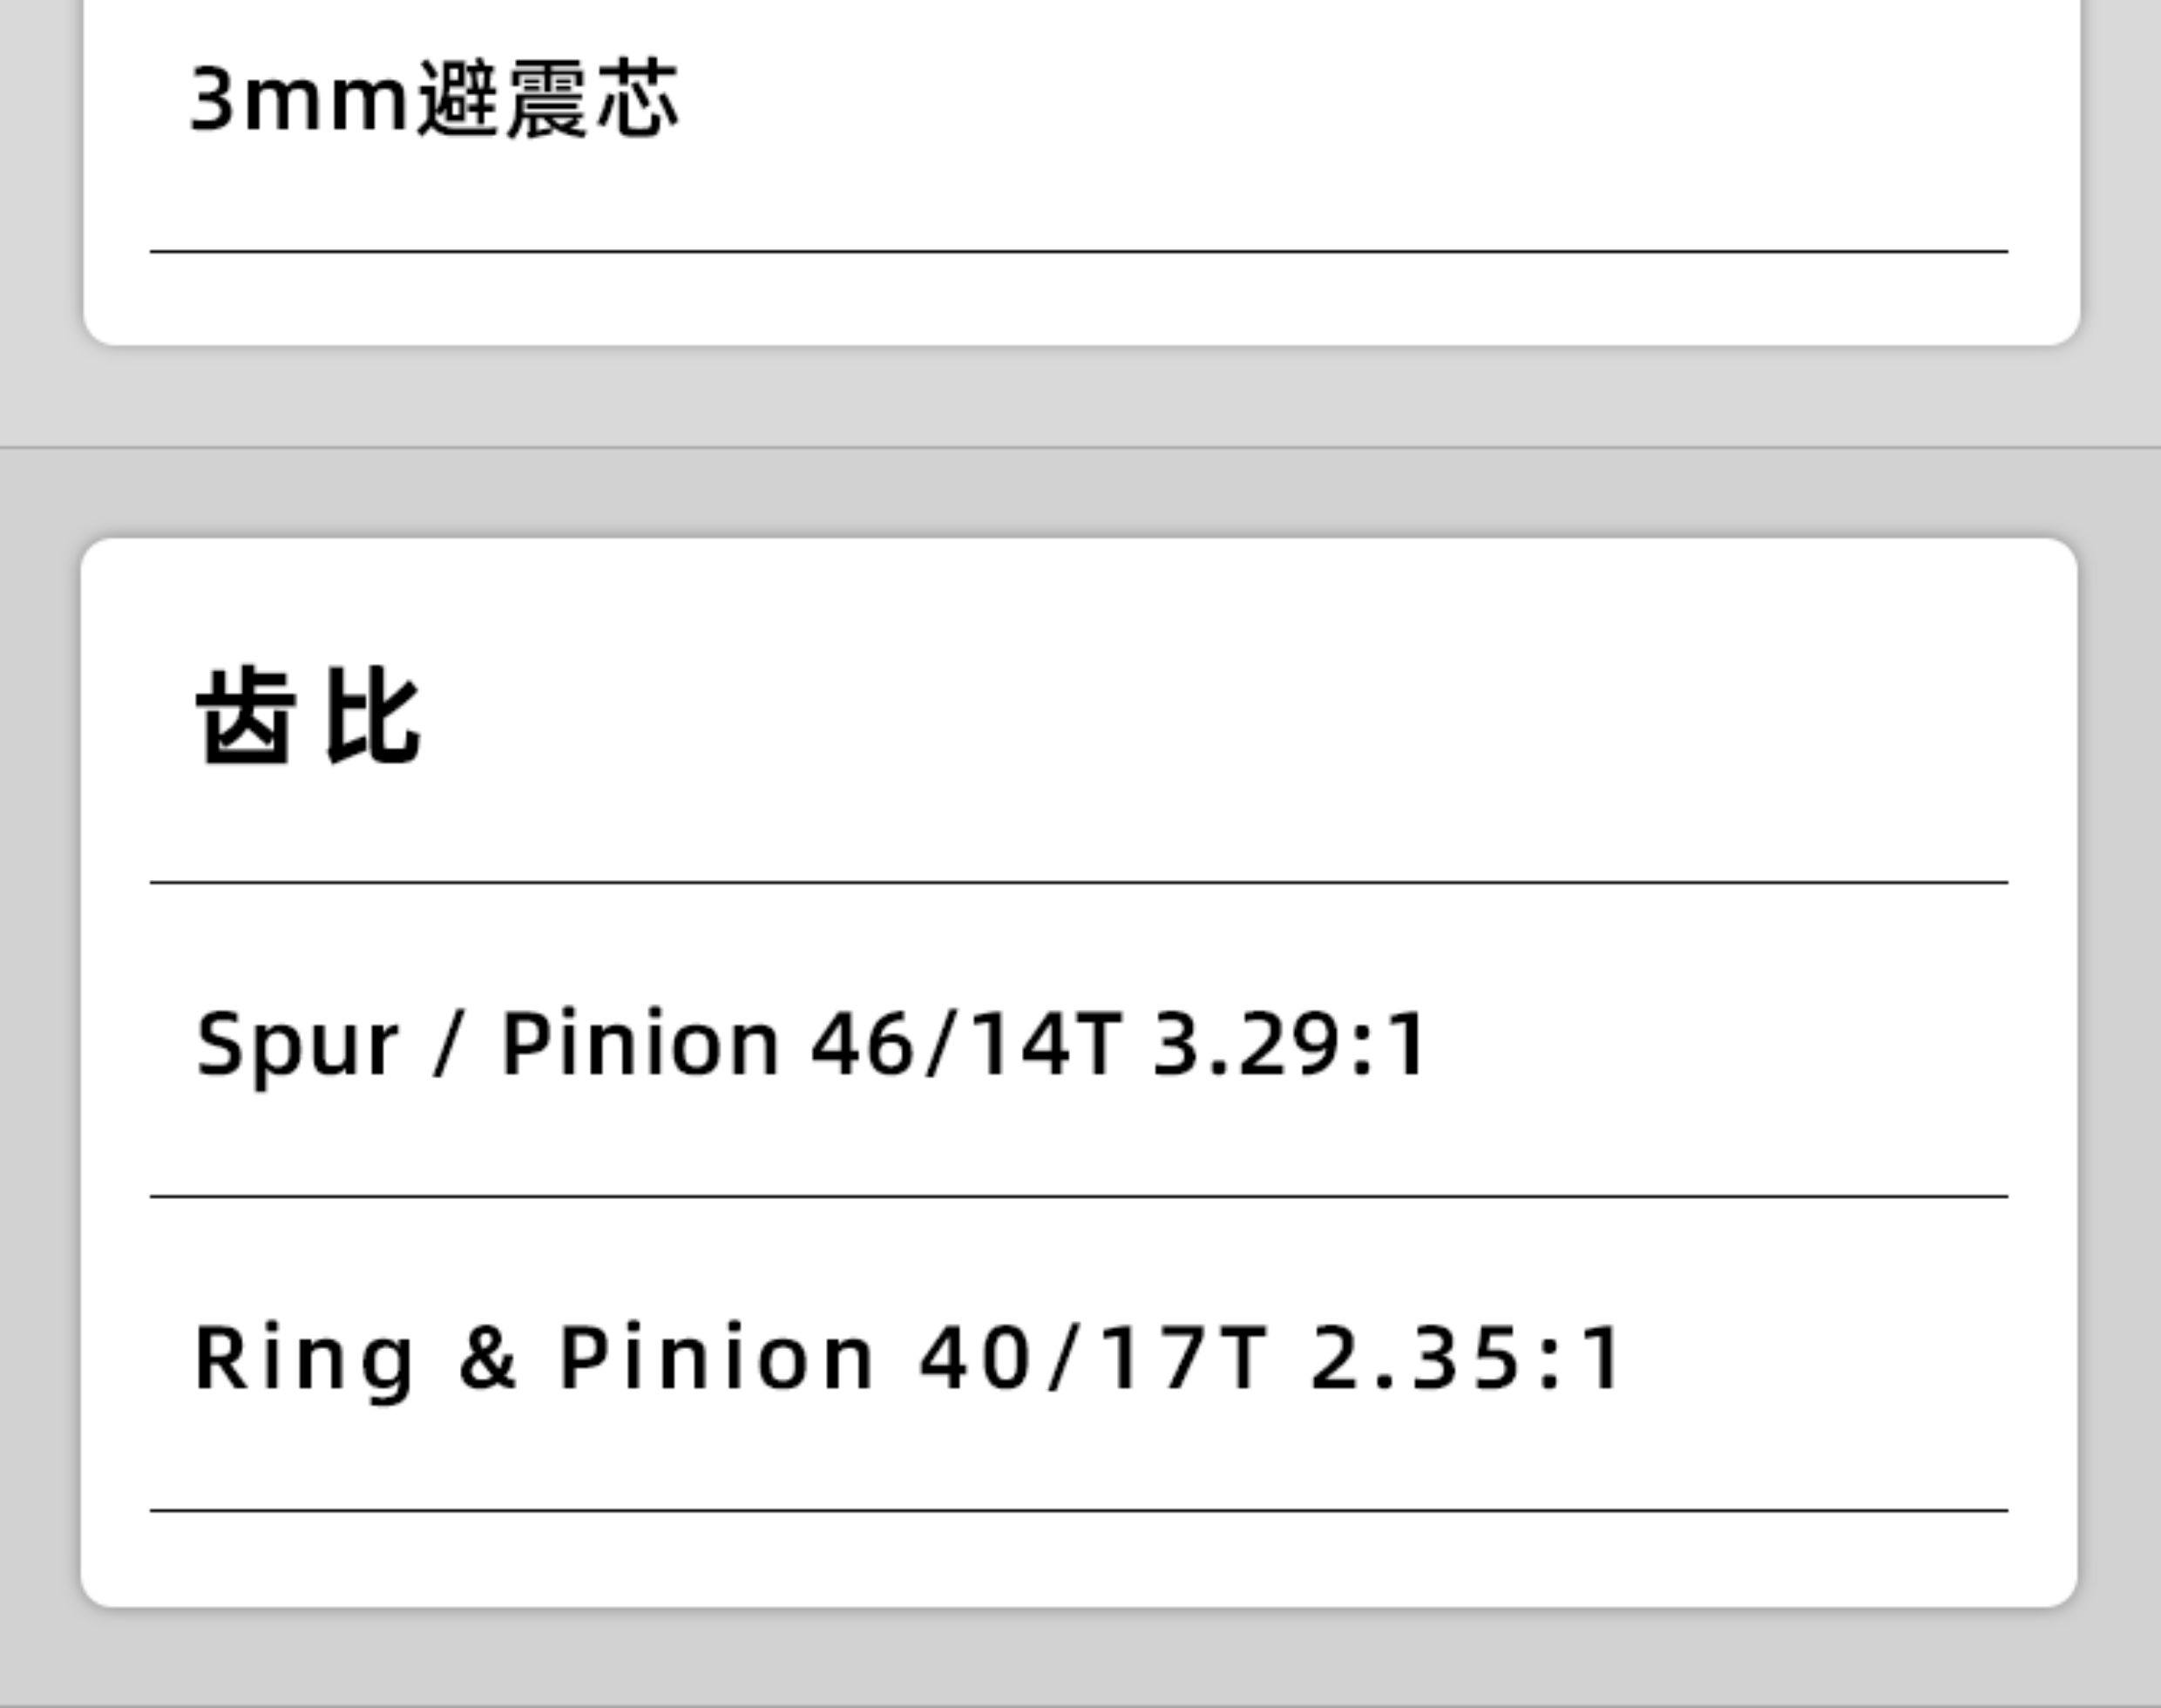
Task: Click the 齿 character in the heading
Action: 246,716
